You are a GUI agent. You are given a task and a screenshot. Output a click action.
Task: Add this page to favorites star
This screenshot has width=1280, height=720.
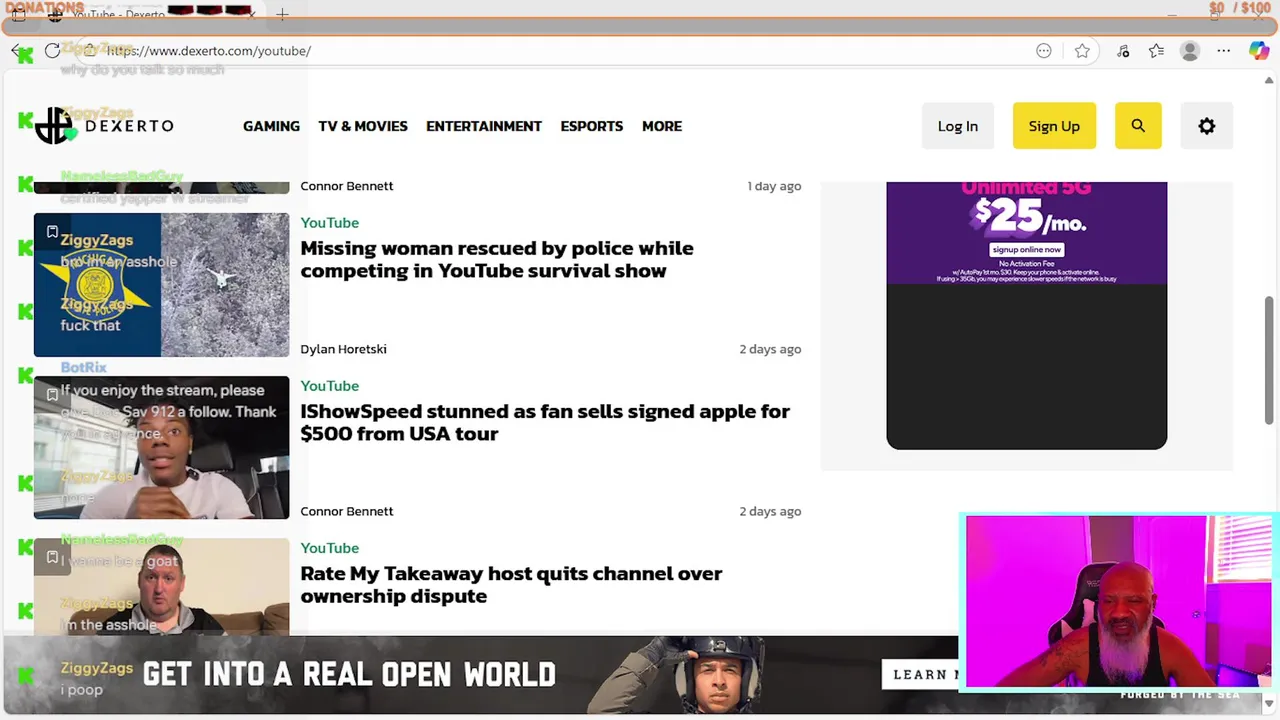(1082, 51)
